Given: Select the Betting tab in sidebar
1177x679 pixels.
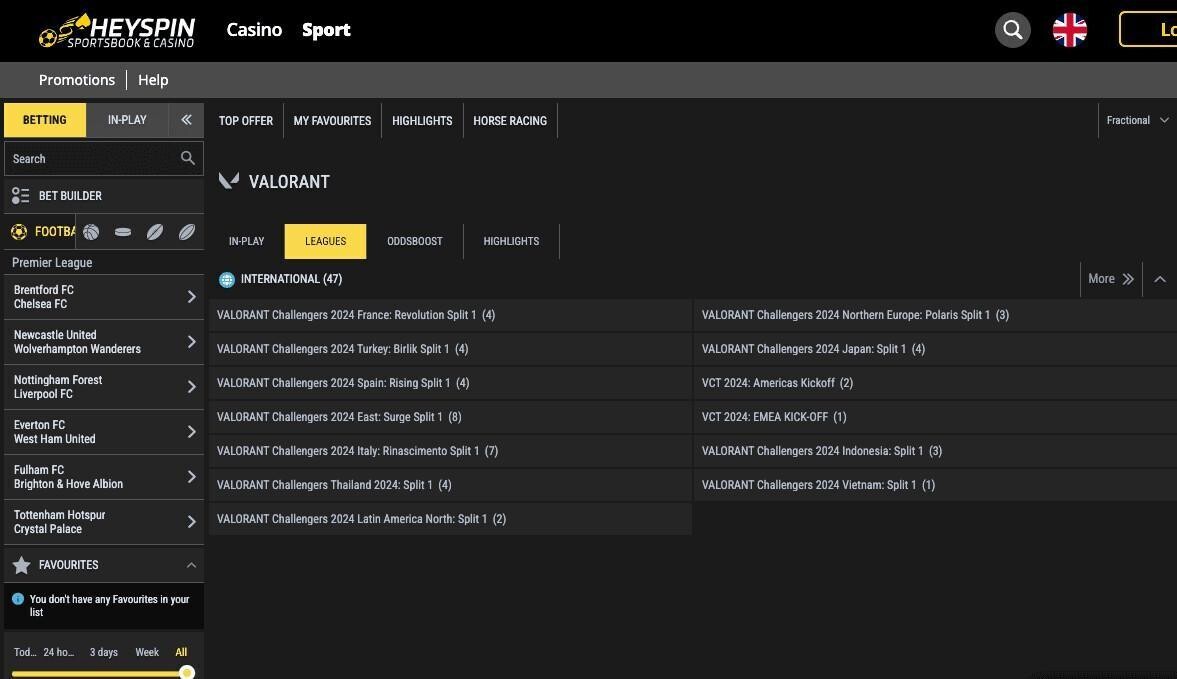Looking at the screenshot, I should click(x=45, y=120).
